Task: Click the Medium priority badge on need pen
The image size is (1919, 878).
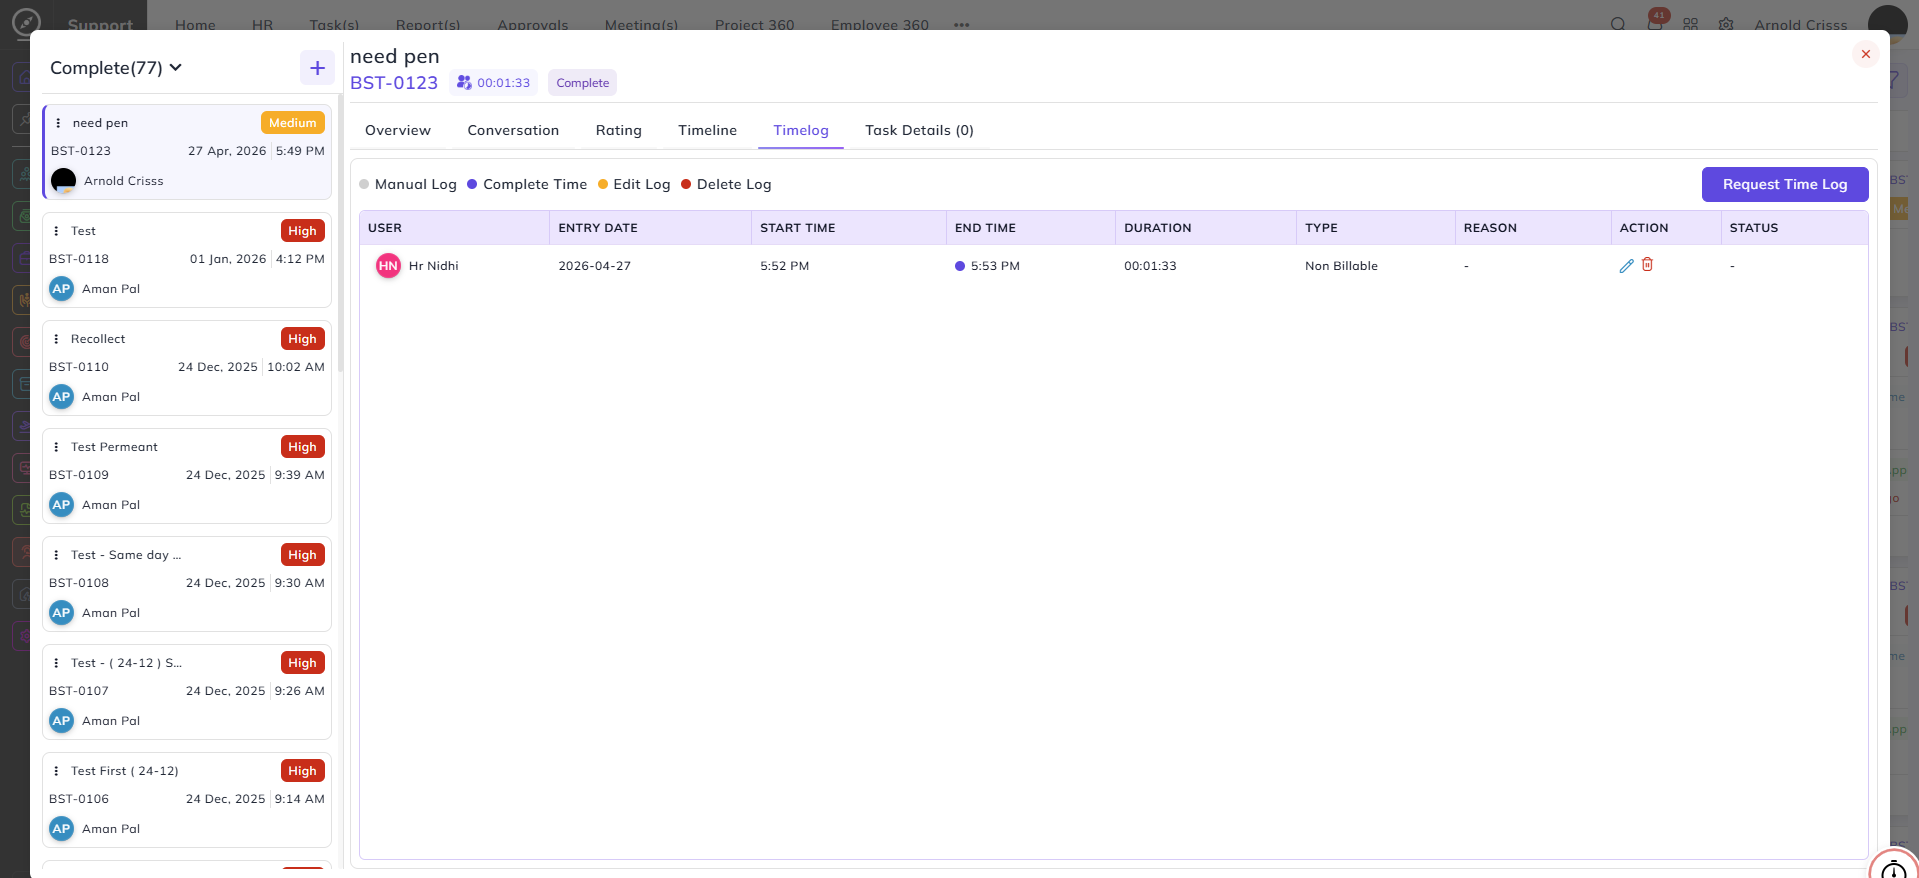Action: click(292, 123)
